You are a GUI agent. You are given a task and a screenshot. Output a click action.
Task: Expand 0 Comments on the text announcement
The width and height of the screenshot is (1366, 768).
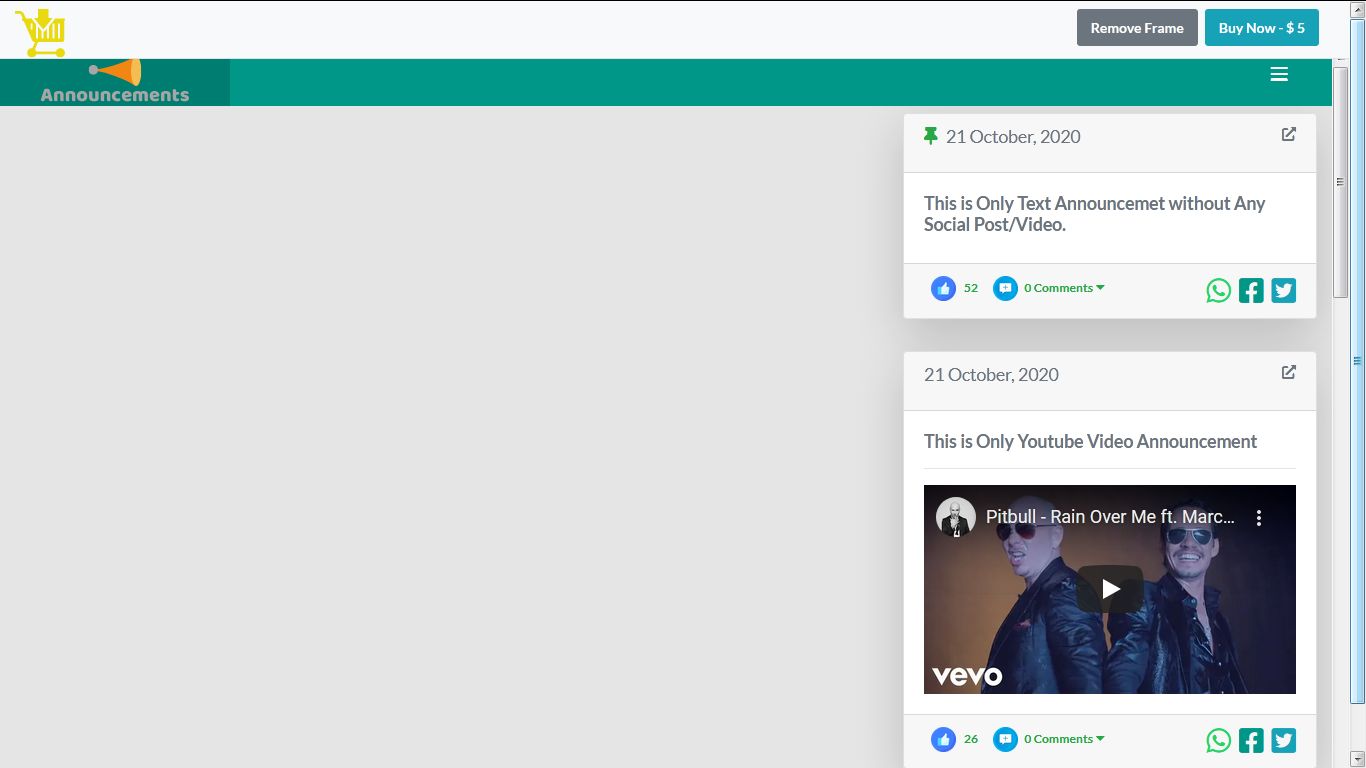coord(1064,288)
